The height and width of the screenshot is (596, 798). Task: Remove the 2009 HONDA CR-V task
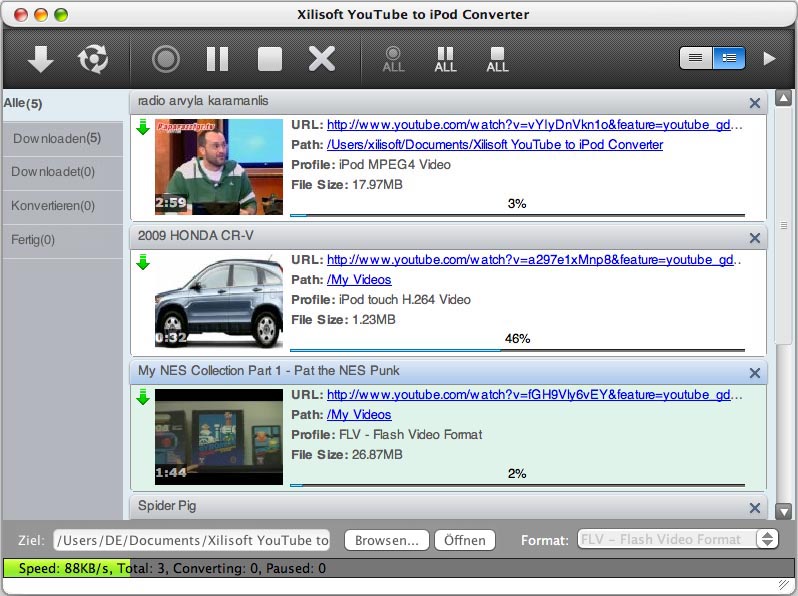point(755,238)
